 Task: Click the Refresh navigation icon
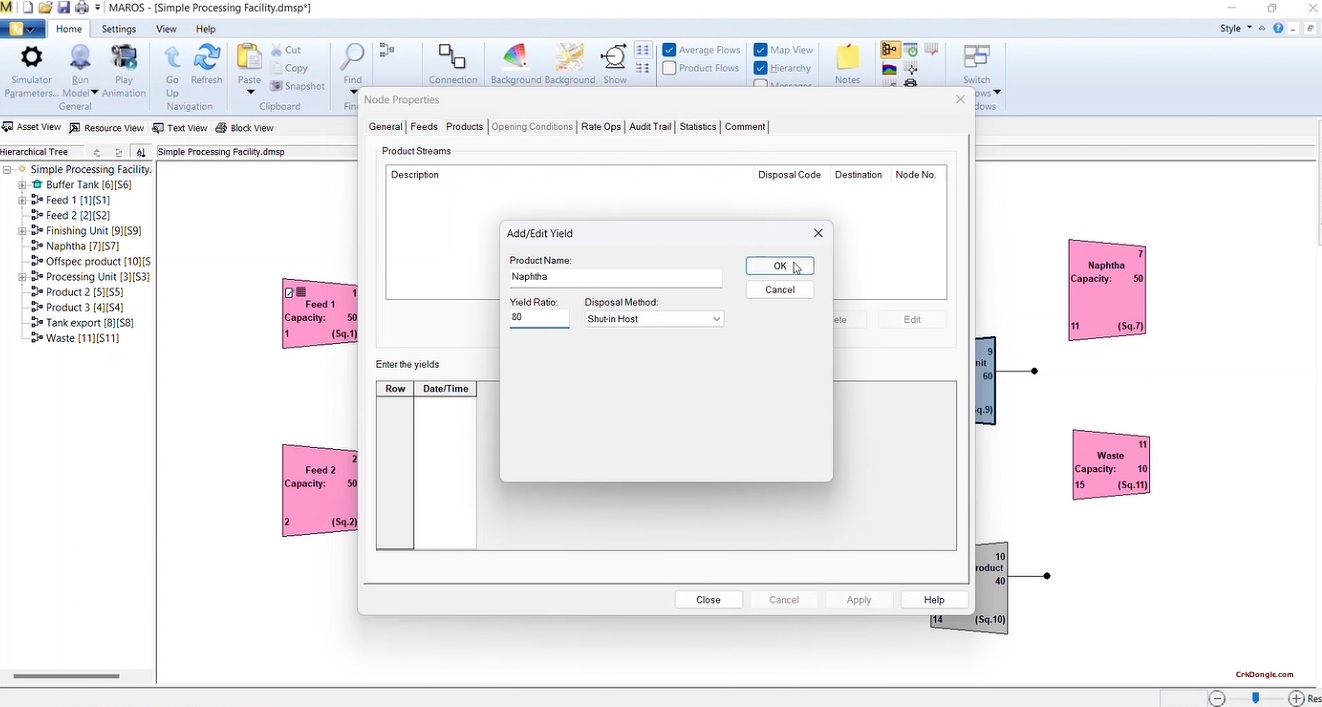pyautogui.click(x=207, y=57)
